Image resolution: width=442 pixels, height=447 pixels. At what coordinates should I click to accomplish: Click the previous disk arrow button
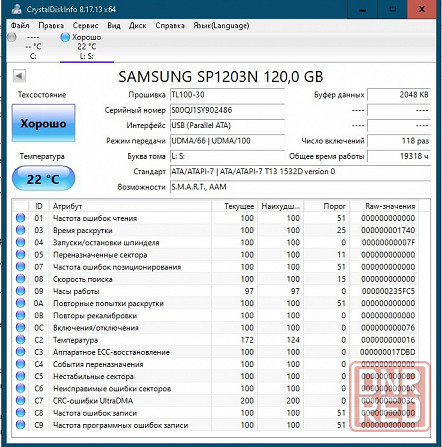[x=19, y=76]
